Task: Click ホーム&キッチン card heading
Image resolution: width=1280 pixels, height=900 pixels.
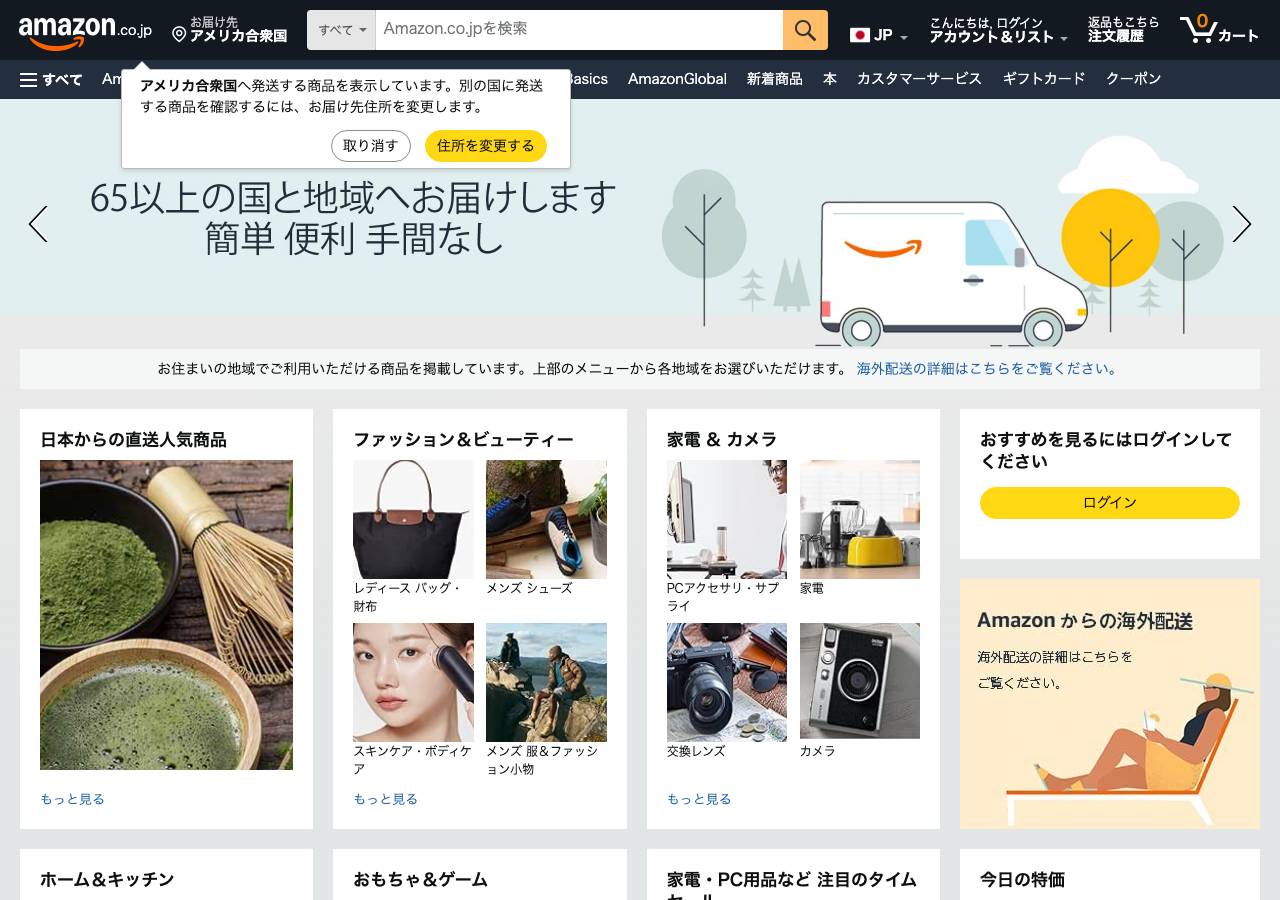Action: tap(107, 880)
